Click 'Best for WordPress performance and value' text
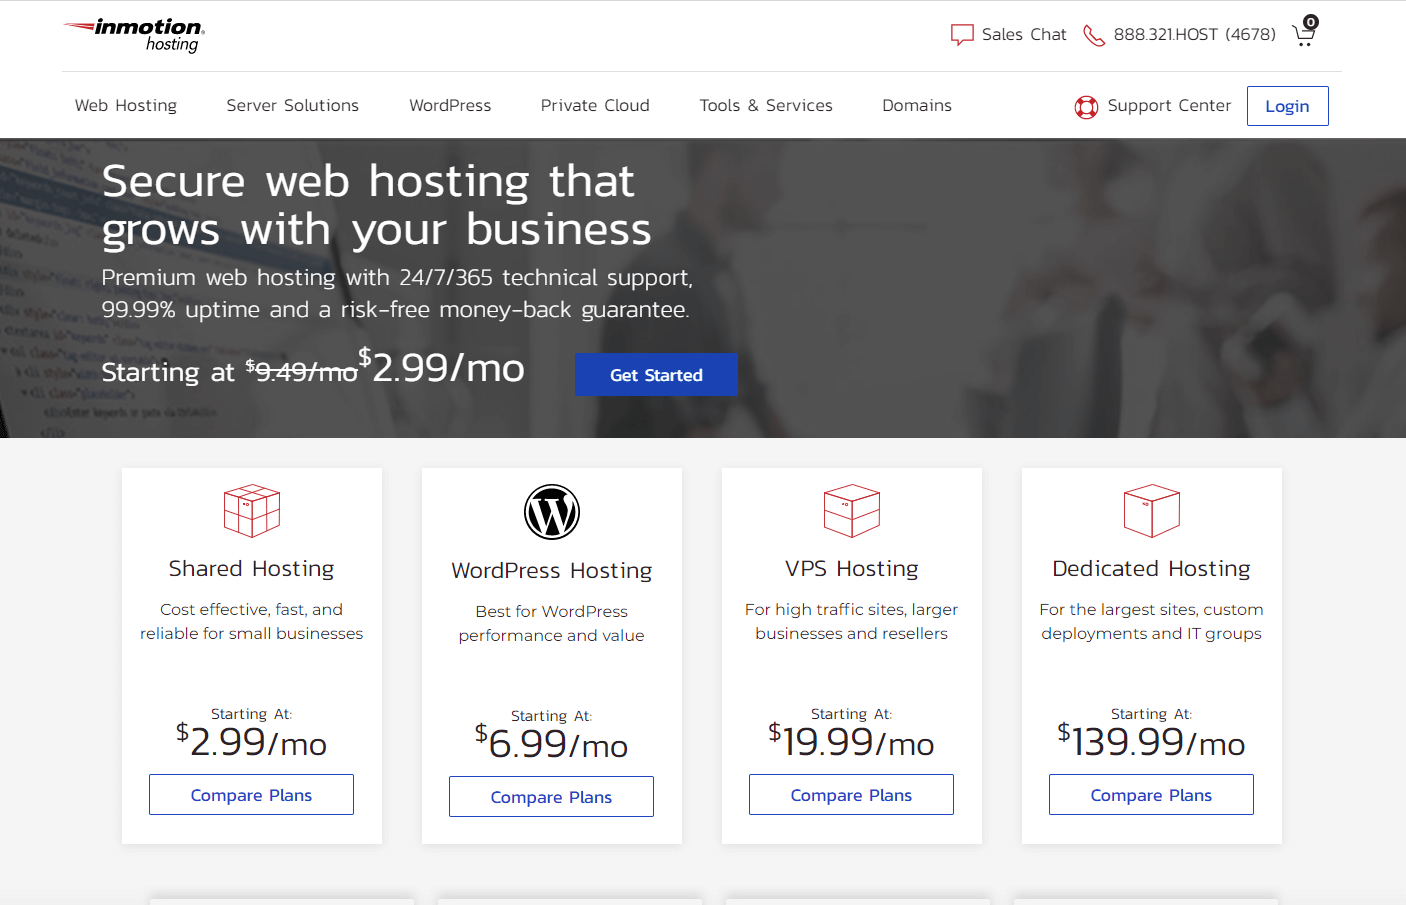This screenshot has height=905, width=1406. tap(552, 623)
